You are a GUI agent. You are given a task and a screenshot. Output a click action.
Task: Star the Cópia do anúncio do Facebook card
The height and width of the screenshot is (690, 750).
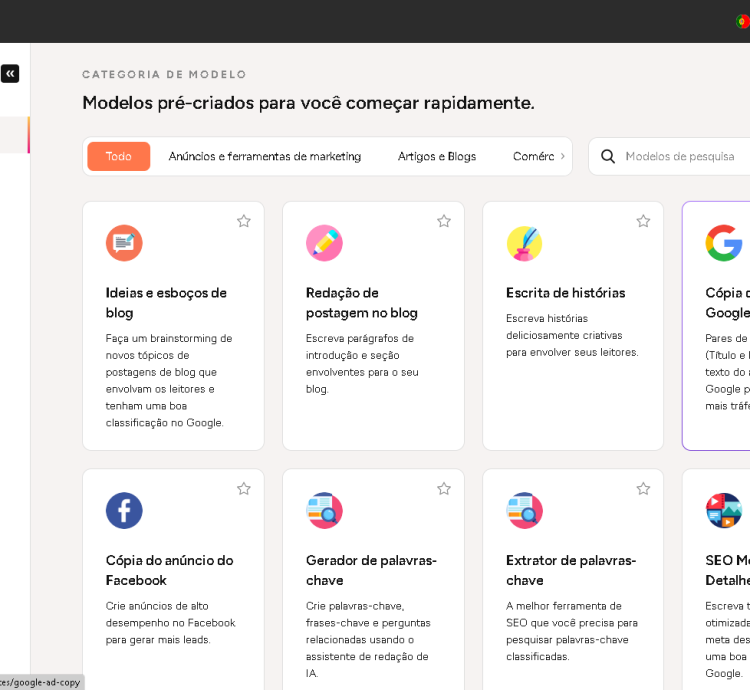click(x=244, y=489)
